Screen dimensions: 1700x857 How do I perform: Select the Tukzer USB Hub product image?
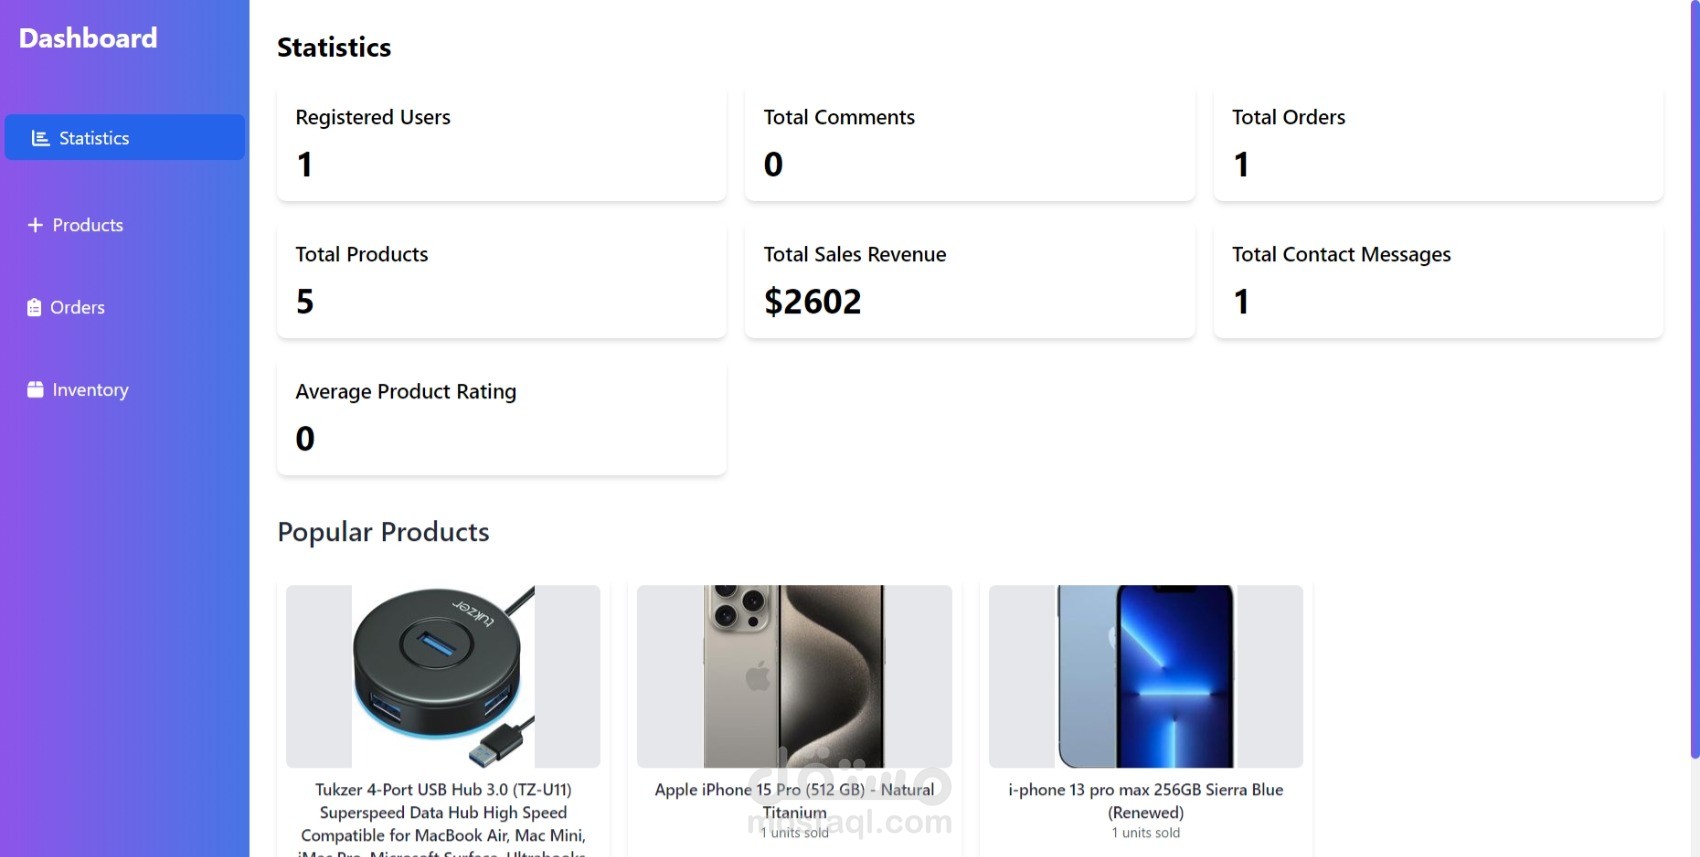point(443,676)
